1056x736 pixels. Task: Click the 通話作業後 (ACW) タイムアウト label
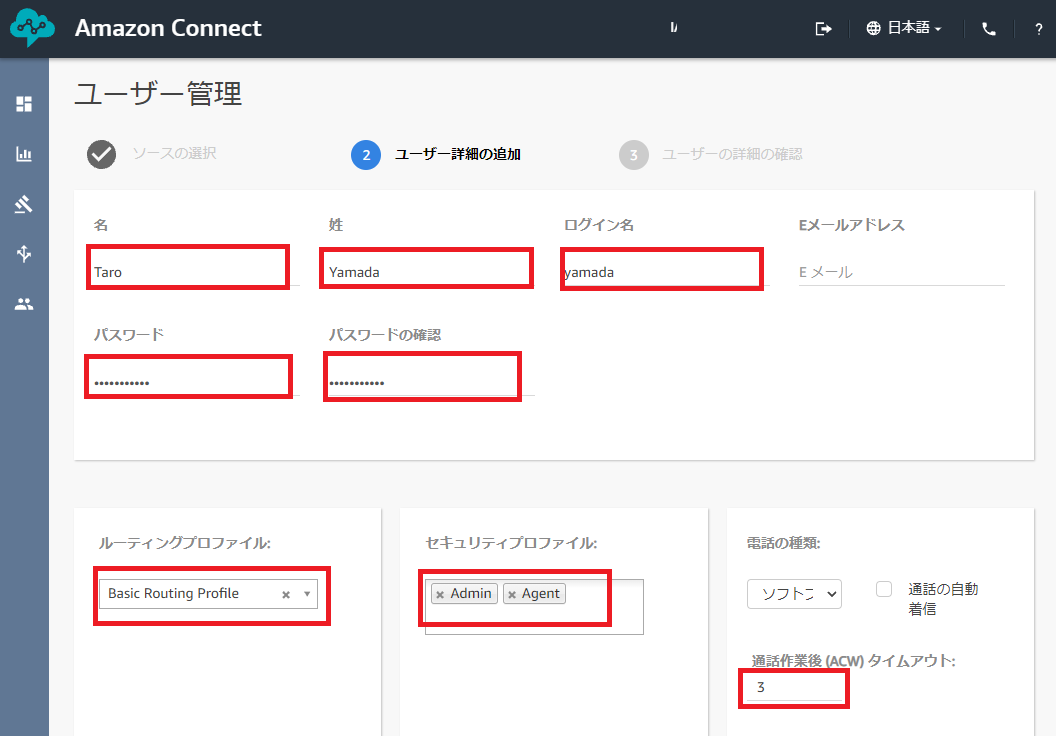853,661
